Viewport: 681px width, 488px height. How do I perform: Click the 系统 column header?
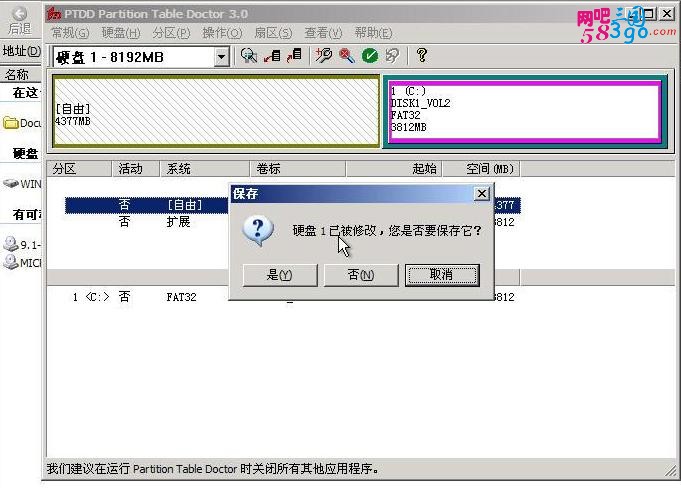point(205,168)
